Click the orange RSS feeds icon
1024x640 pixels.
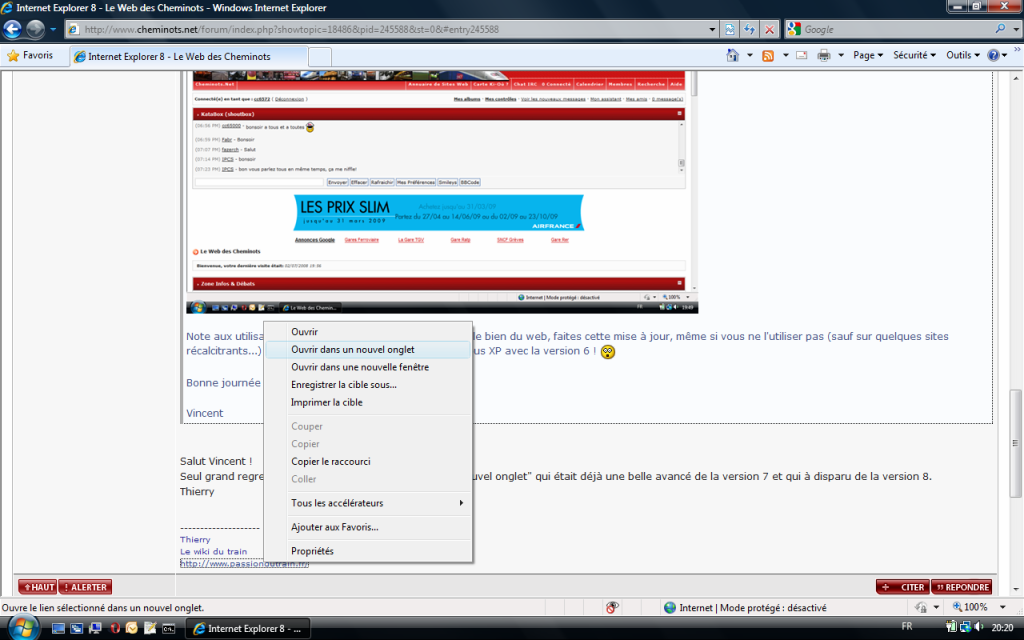[x=768, y=56]
